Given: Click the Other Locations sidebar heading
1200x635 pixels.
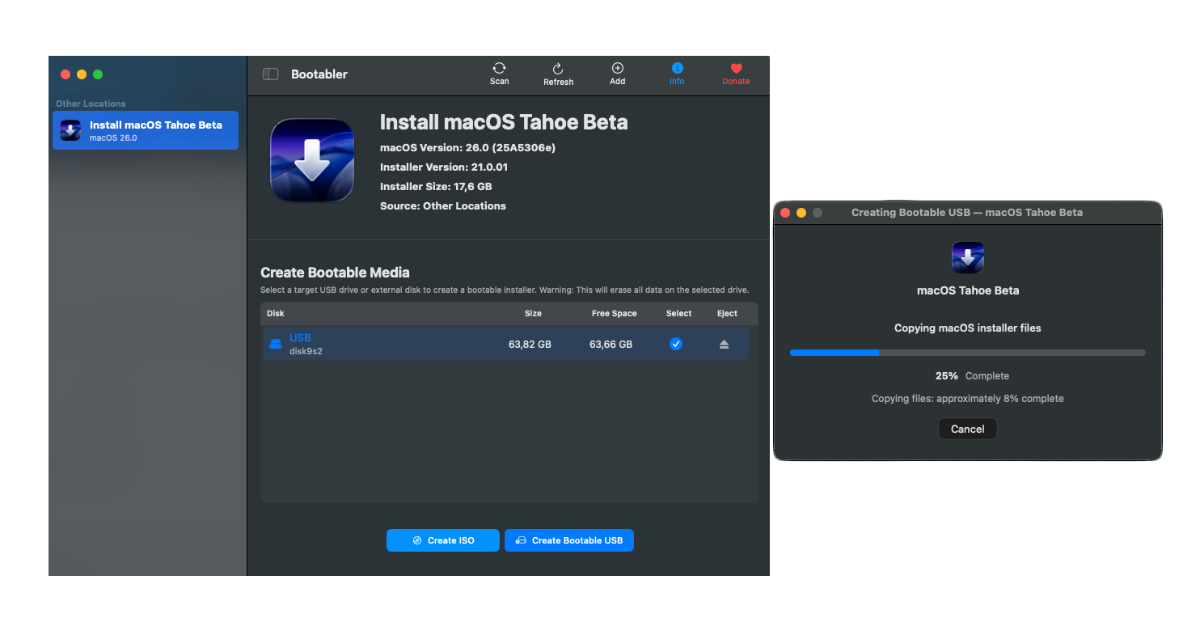Looking at the screenshot, I should pos(91,104).
